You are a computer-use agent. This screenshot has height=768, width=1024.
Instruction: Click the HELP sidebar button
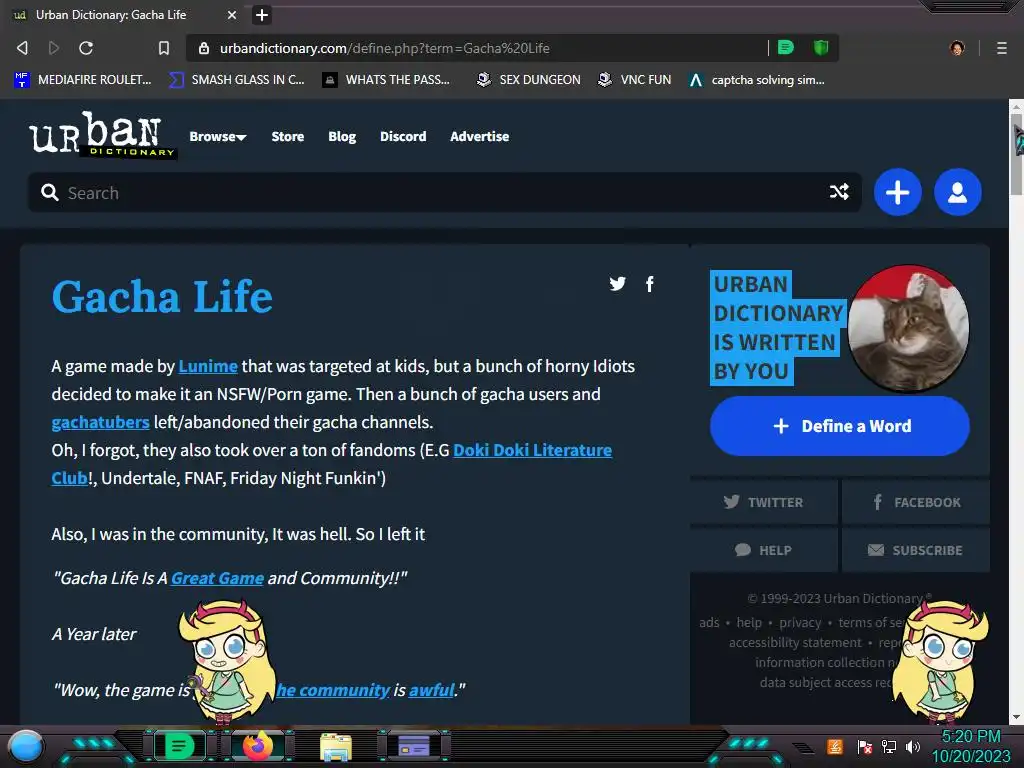763,550
